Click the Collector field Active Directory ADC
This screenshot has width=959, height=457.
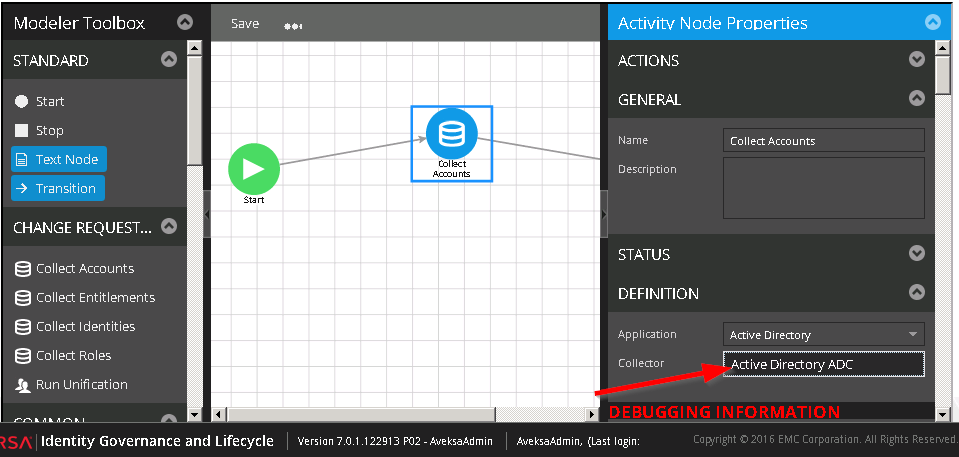(823, 364)
